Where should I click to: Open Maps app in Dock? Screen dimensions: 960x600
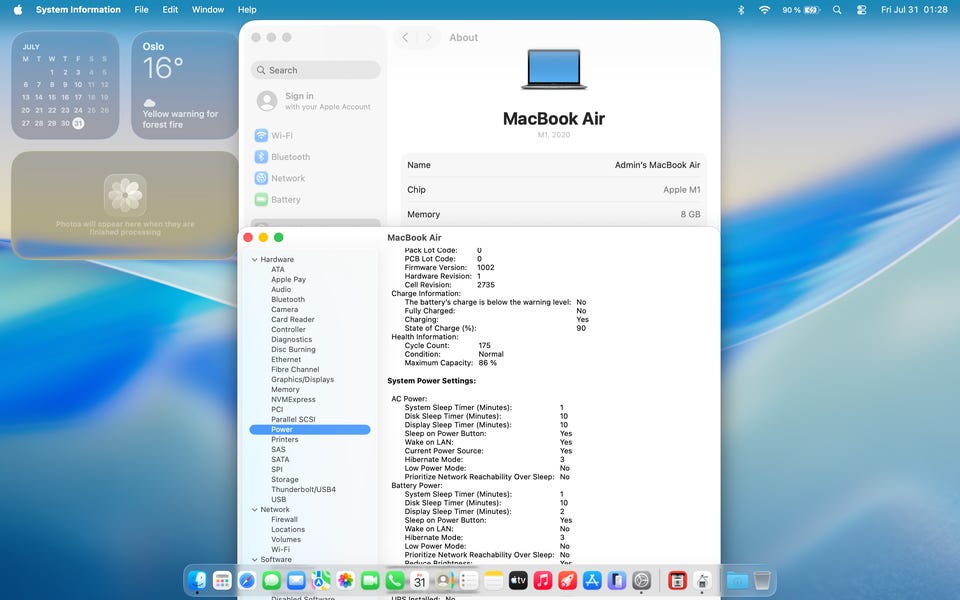(321, 580)
